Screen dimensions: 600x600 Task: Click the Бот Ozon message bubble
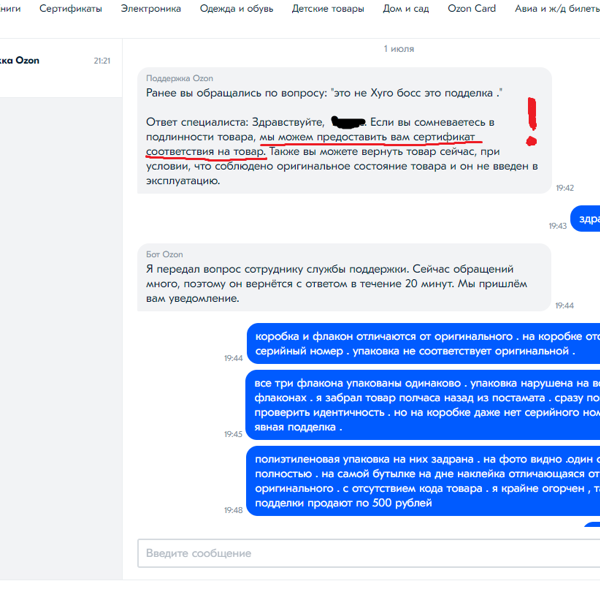click(344, 277)
